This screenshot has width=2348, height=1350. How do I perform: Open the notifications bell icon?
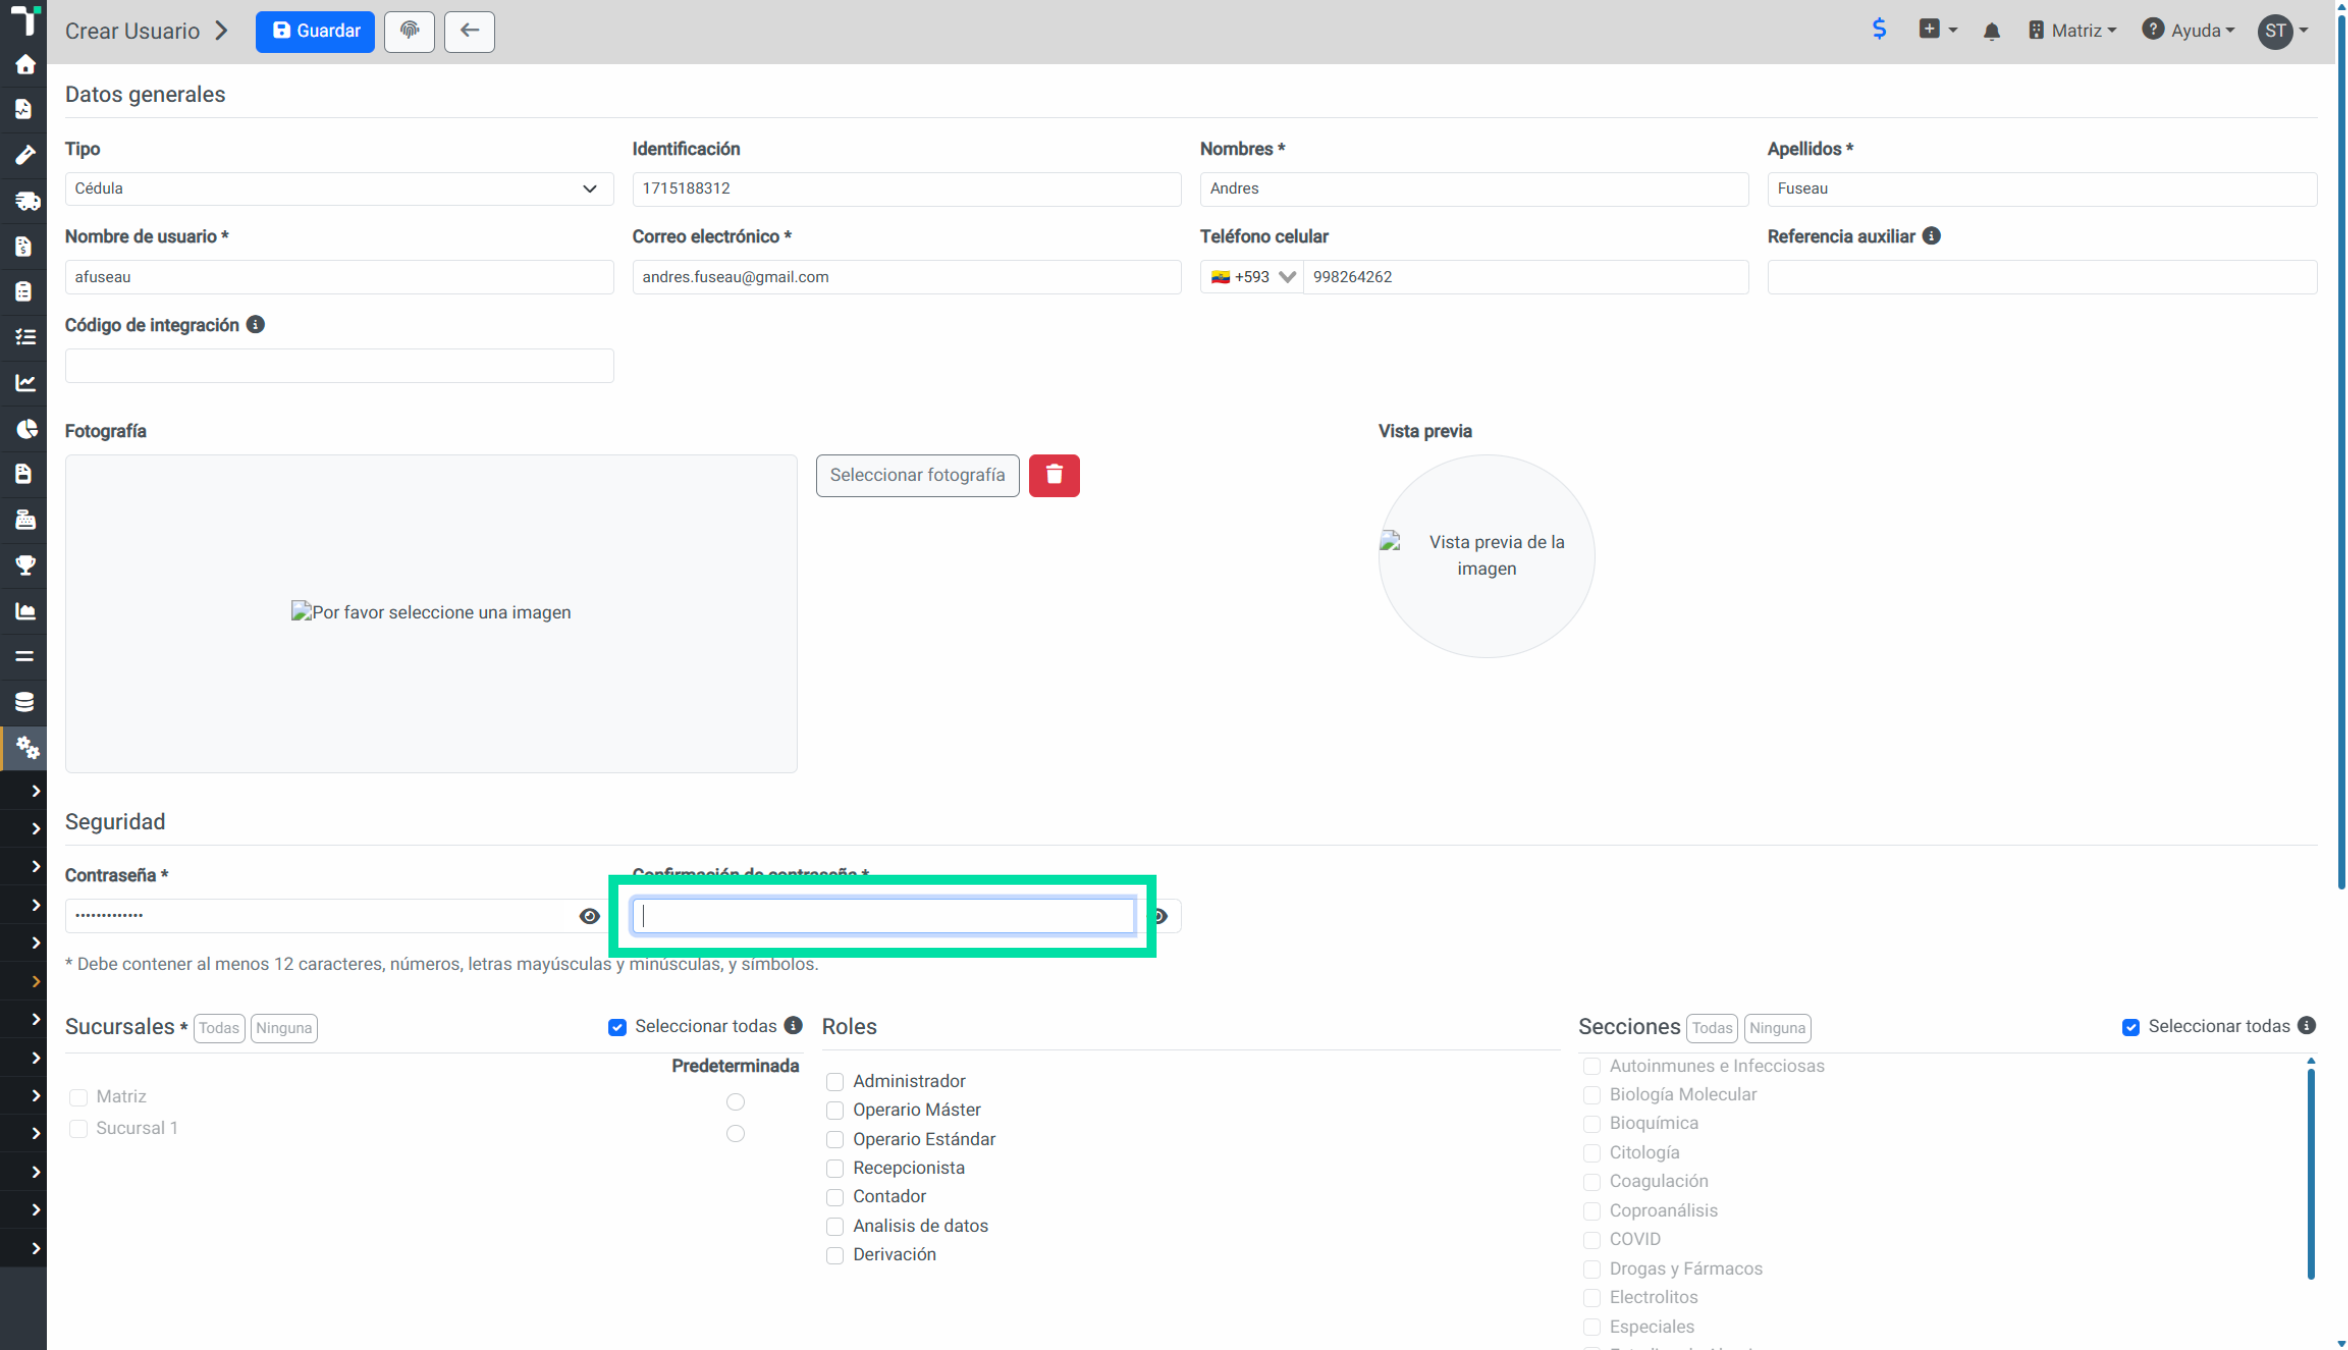[x=1991, y=31]
